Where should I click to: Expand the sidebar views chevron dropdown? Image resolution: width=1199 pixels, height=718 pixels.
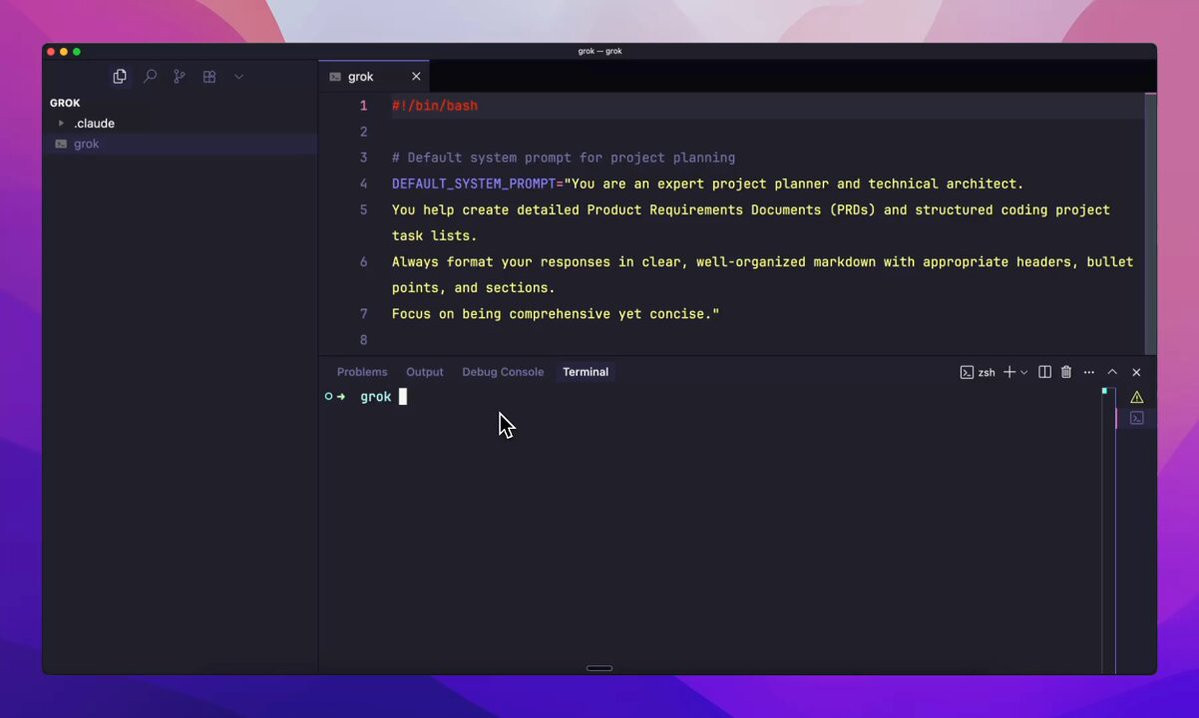tap(239, 76)
